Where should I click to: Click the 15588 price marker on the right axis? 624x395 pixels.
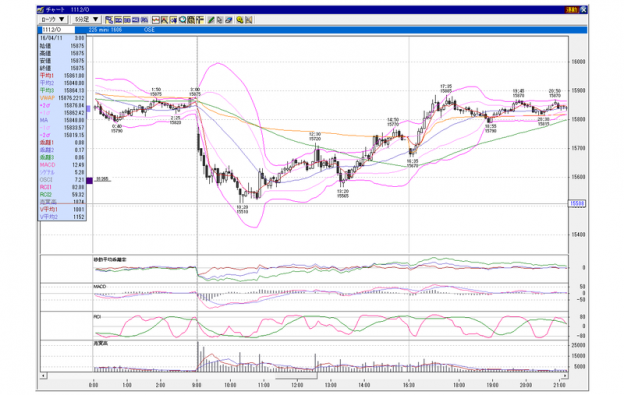click(577, 204)
